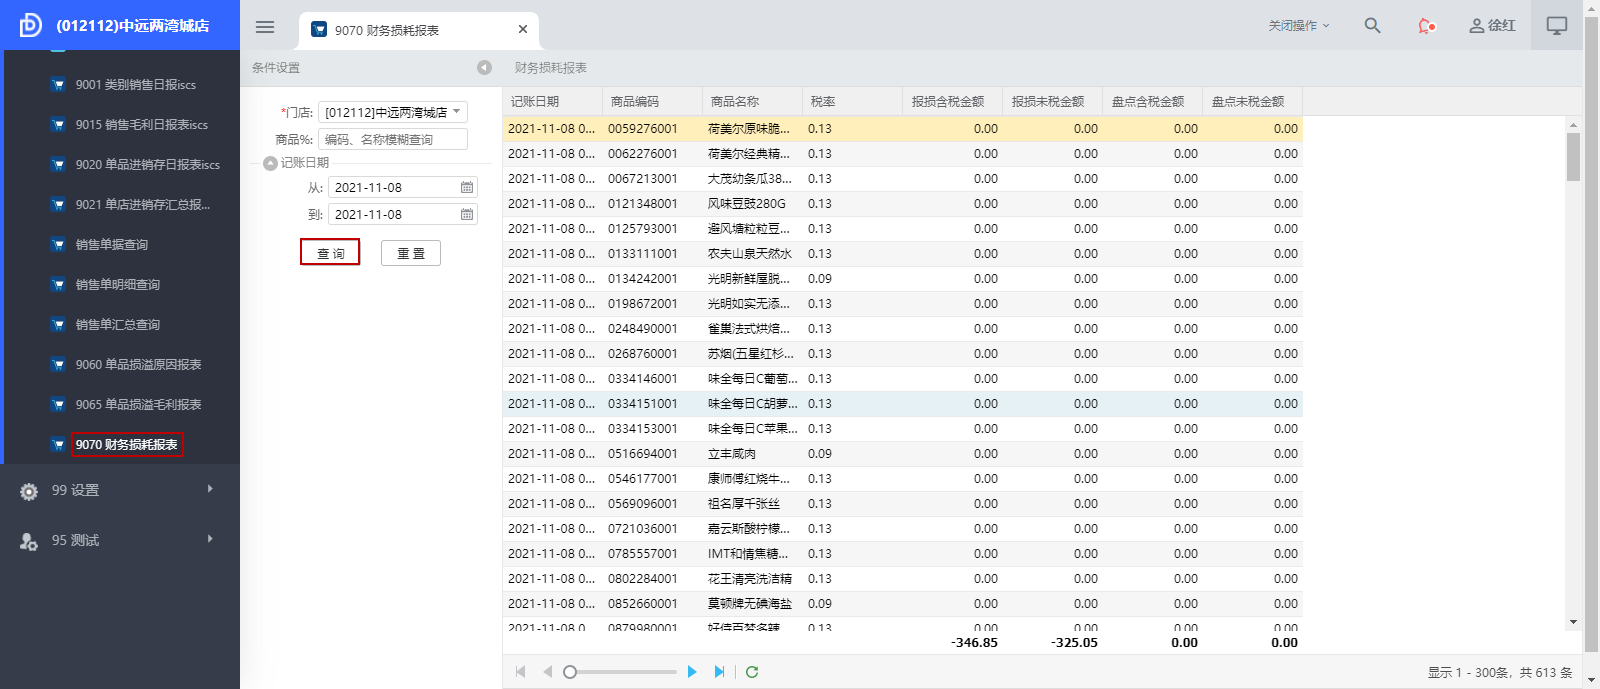Image resolution: width=1600 pixels, height=689 pixels.
Task: Open 9060 单品损溢原因报表 report
Action: (139, 365)
